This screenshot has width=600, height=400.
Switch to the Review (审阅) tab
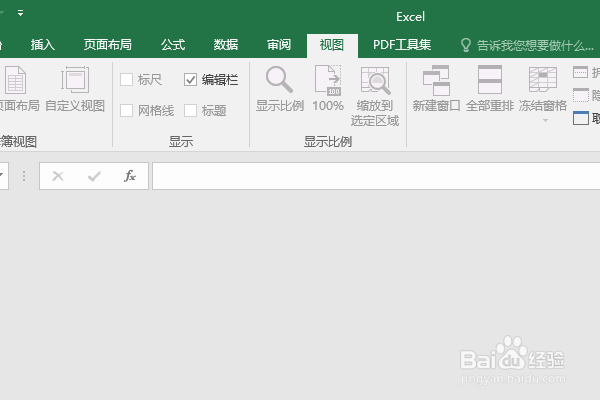pyautogui.click(x=279, y=45)
